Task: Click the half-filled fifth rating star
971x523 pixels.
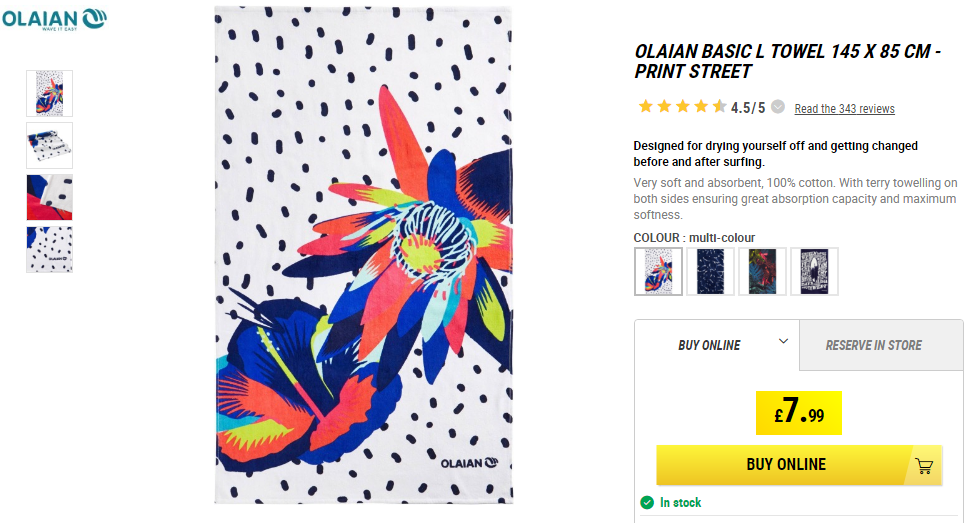Action: [719, 106]
